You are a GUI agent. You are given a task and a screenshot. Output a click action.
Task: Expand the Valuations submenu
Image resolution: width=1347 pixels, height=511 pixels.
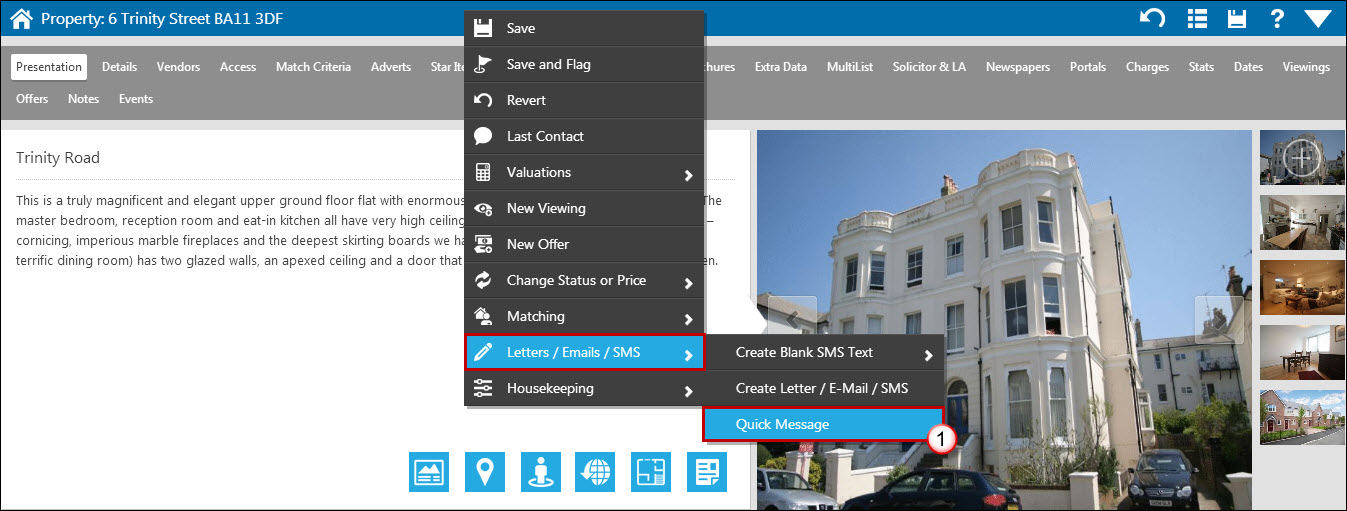[584, 172]
